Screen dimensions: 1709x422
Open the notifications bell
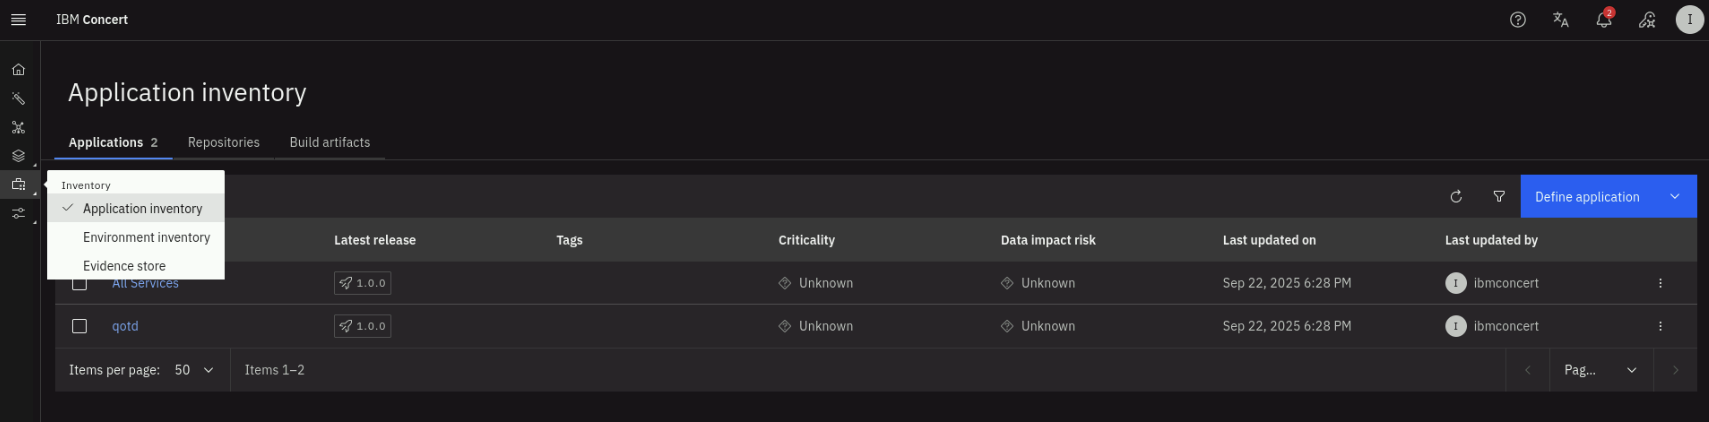1603,19
